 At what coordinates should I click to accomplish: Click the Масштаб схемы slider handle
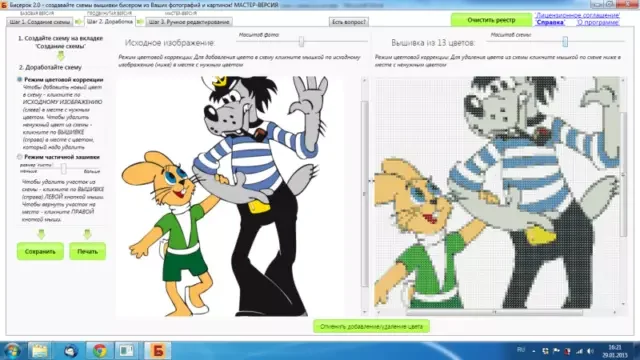click(x=565, y=42)
